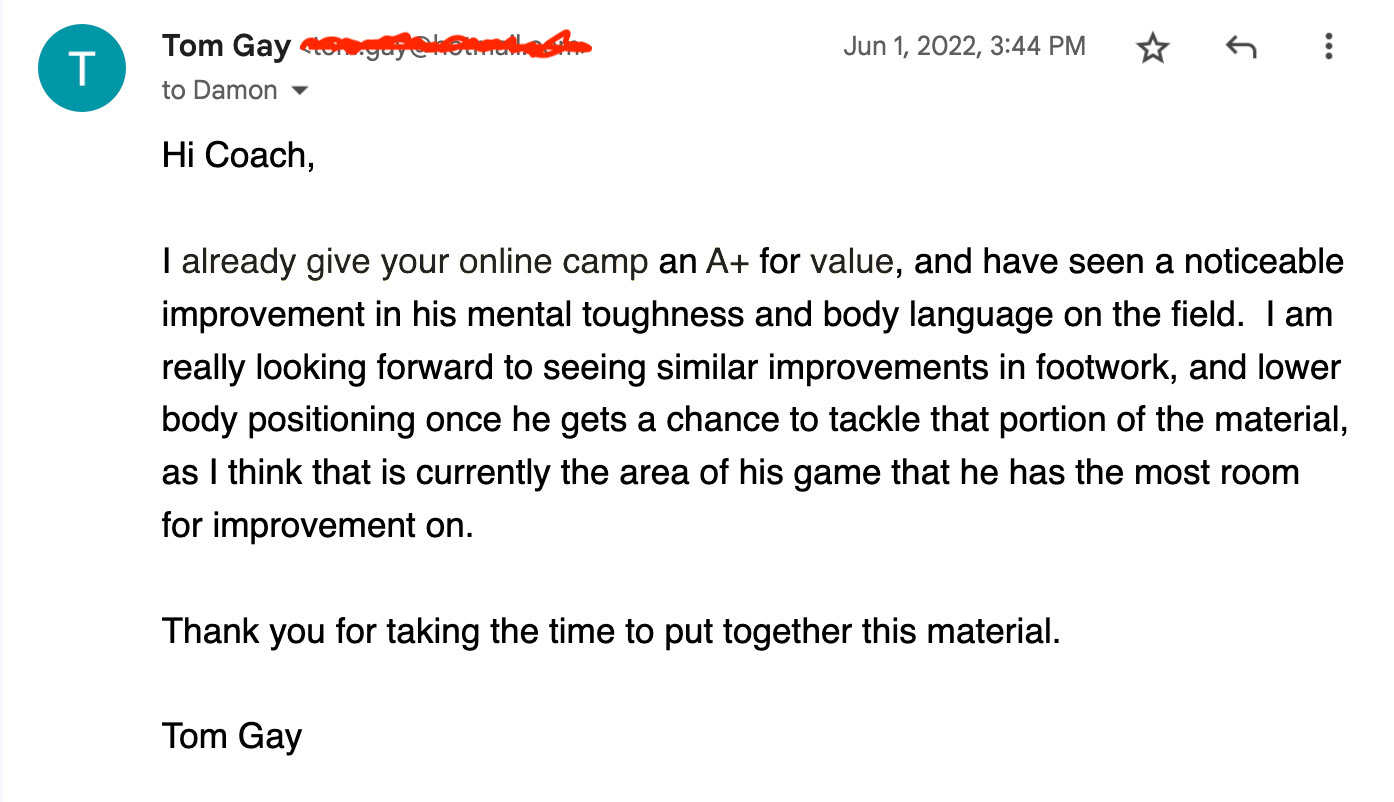Click the 'Tom Gay' signature at the bottom
The image size is (1394, 802).
point(231,737)
